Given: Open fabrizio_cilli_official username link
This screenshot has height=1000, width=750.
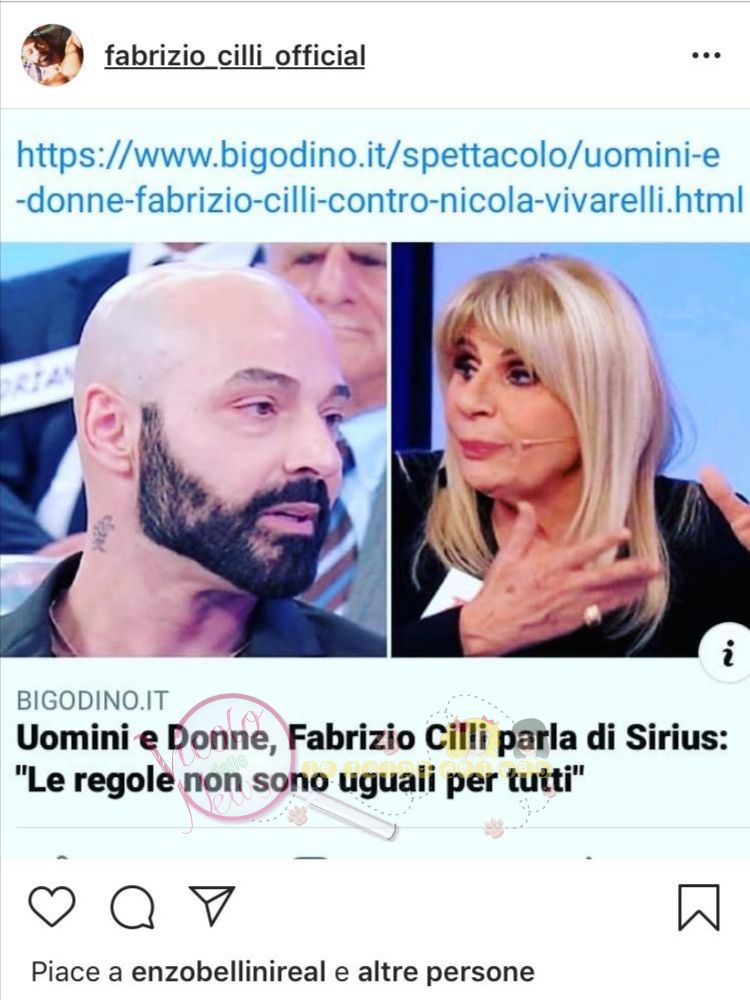Looking at the screenshot, I should tap(235, 56).
